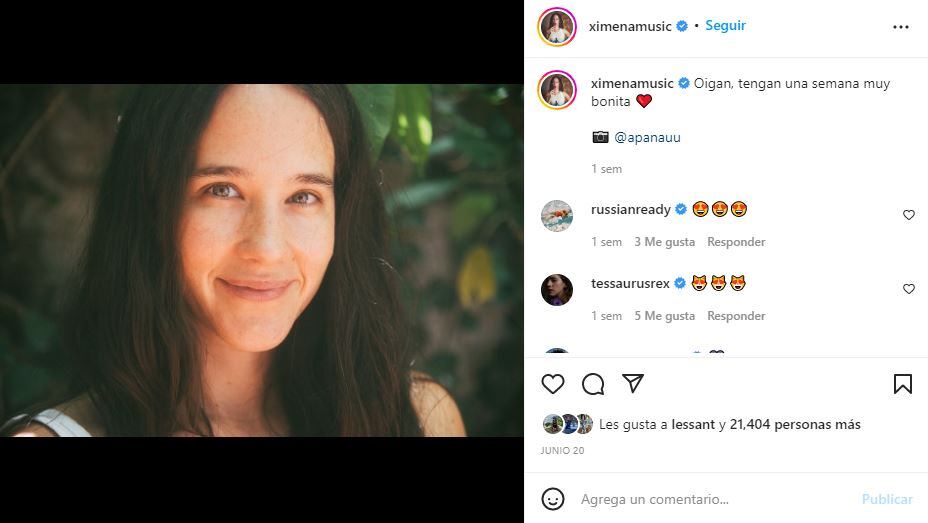Open russianready's avatar
The image size is (928, 523).
[557, 215]
